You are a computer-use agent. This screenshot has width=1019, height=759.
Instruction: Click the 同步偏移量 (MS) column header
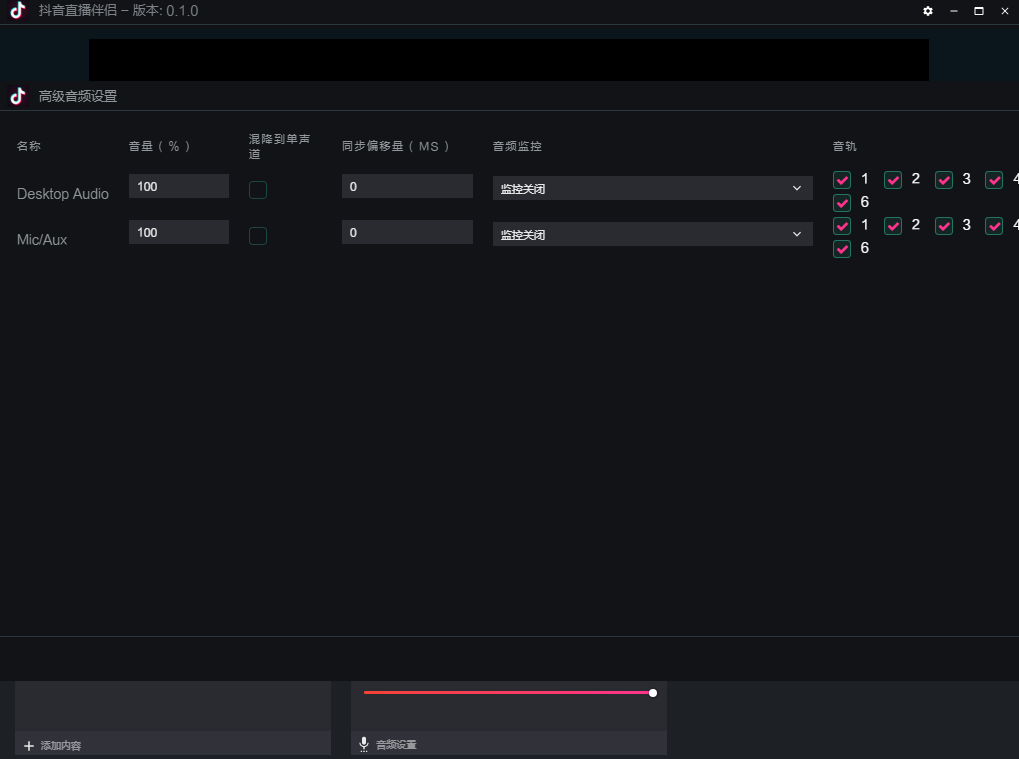pyautogui.click(x=395, y=146)
